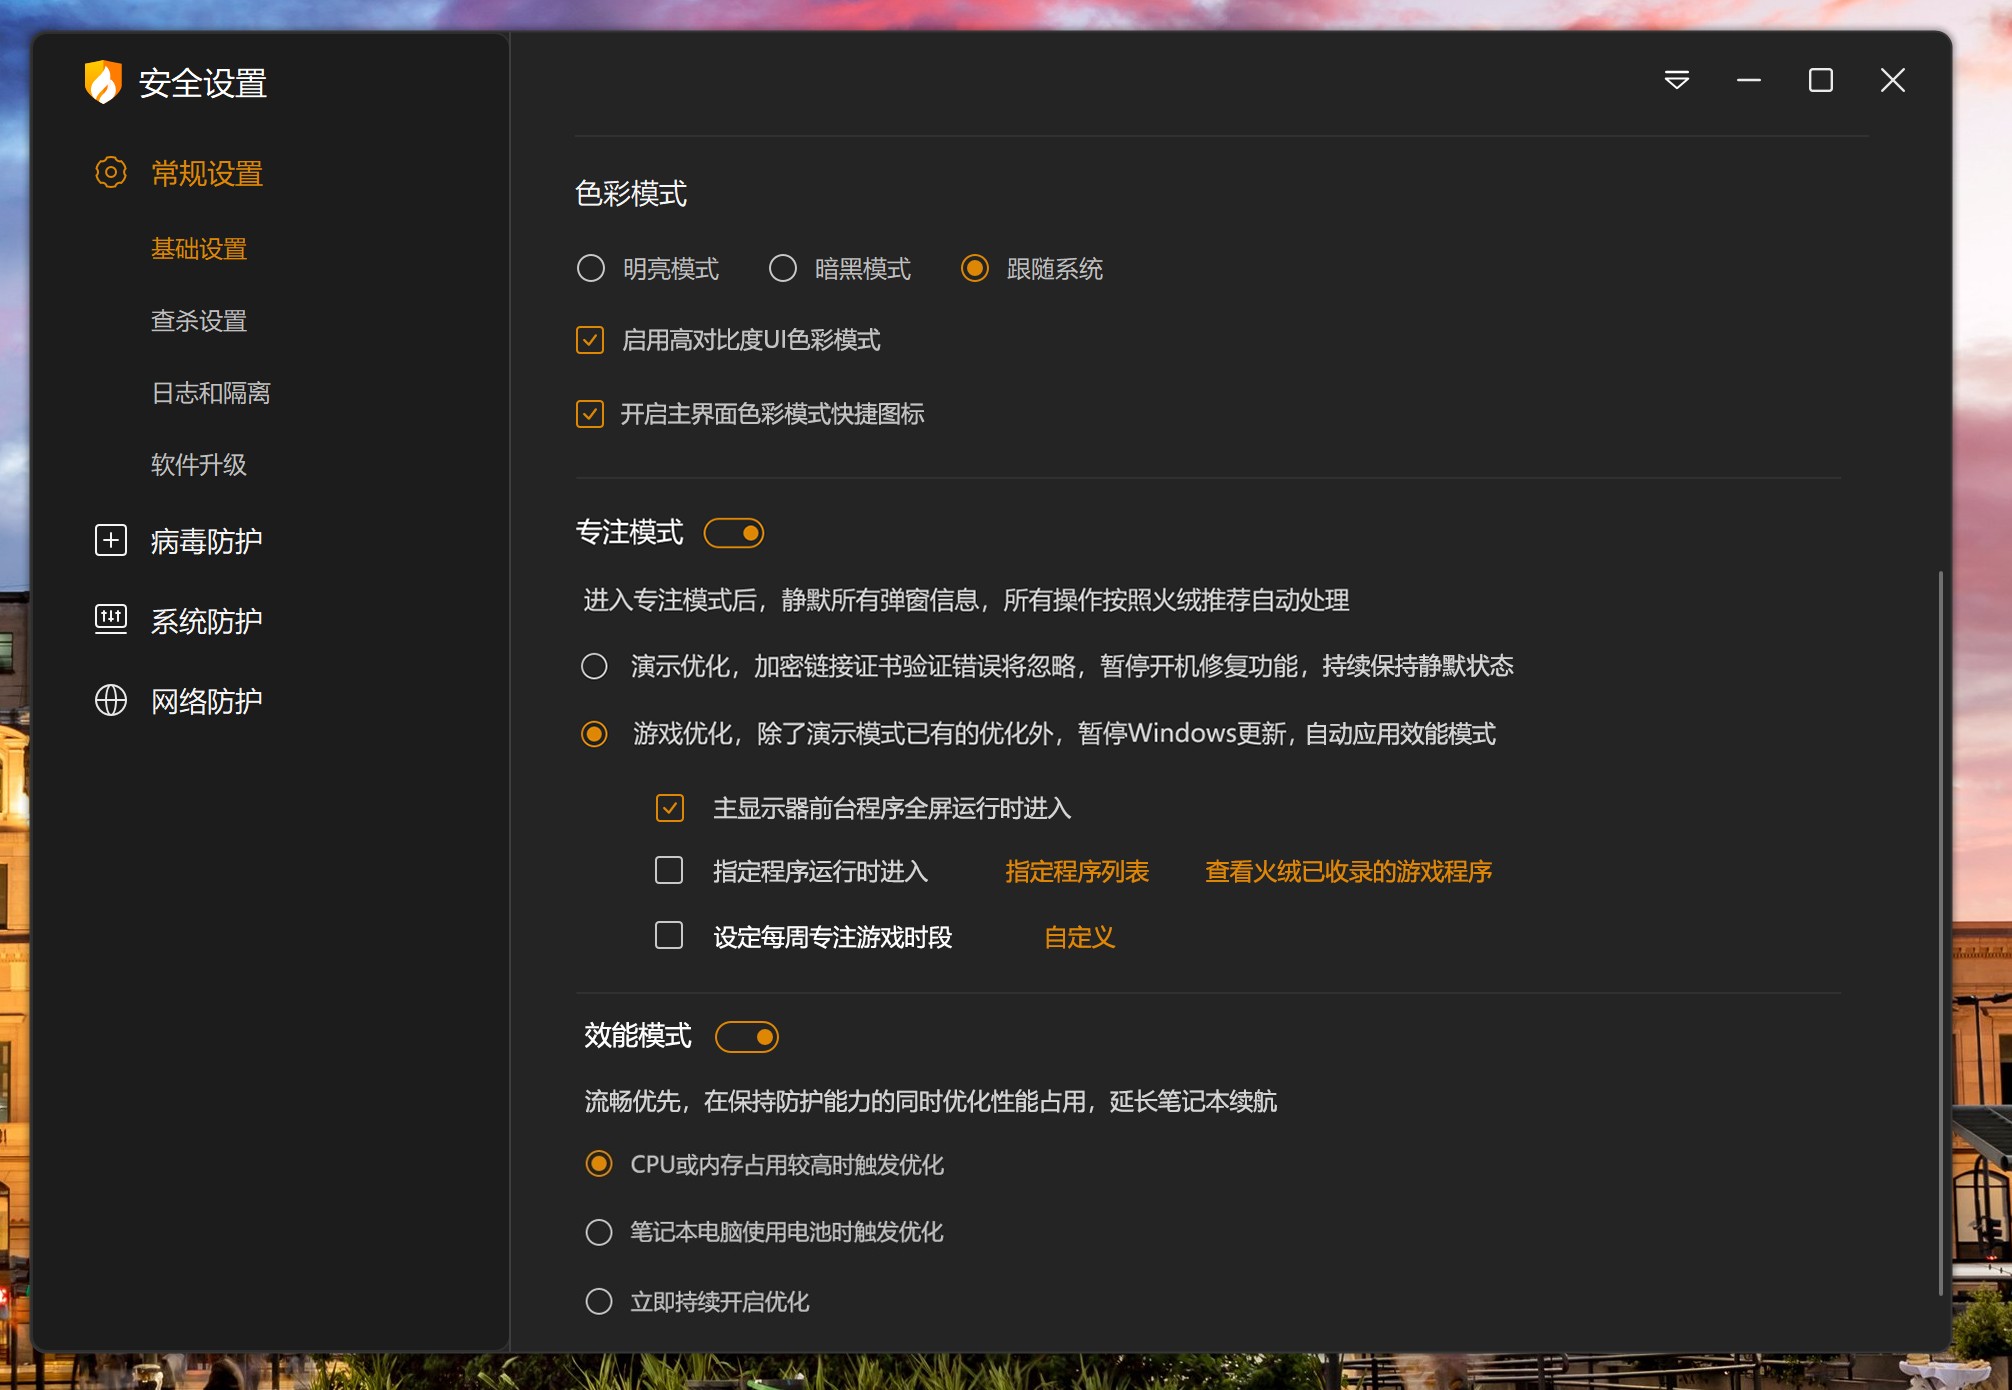This screenshot has width=2012, height=1390.
Task: Click the vertical scrollbar on right
Action: tap(1940, 930)
